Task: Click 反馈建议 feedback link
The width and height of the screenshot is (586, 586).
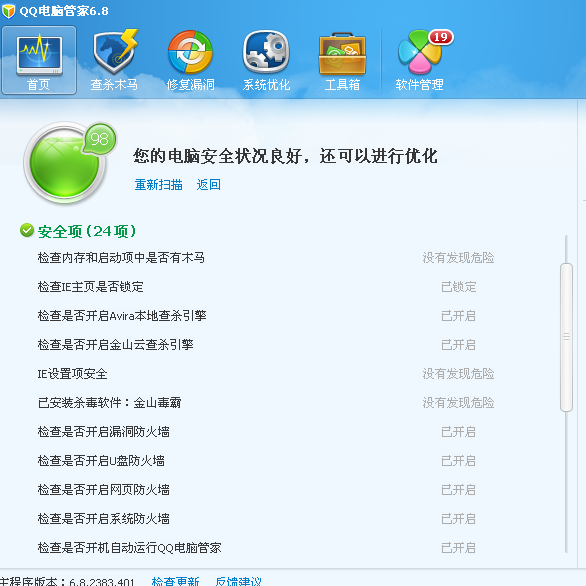Action: coord(238,581)
